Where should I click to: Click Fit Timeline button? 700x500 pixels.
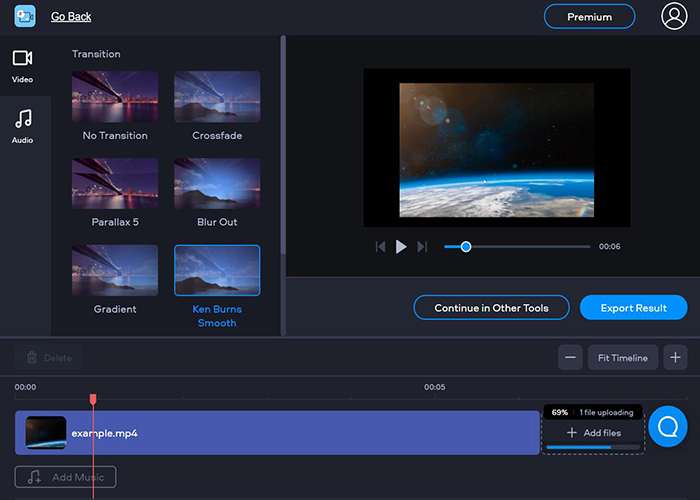point(623,357)
